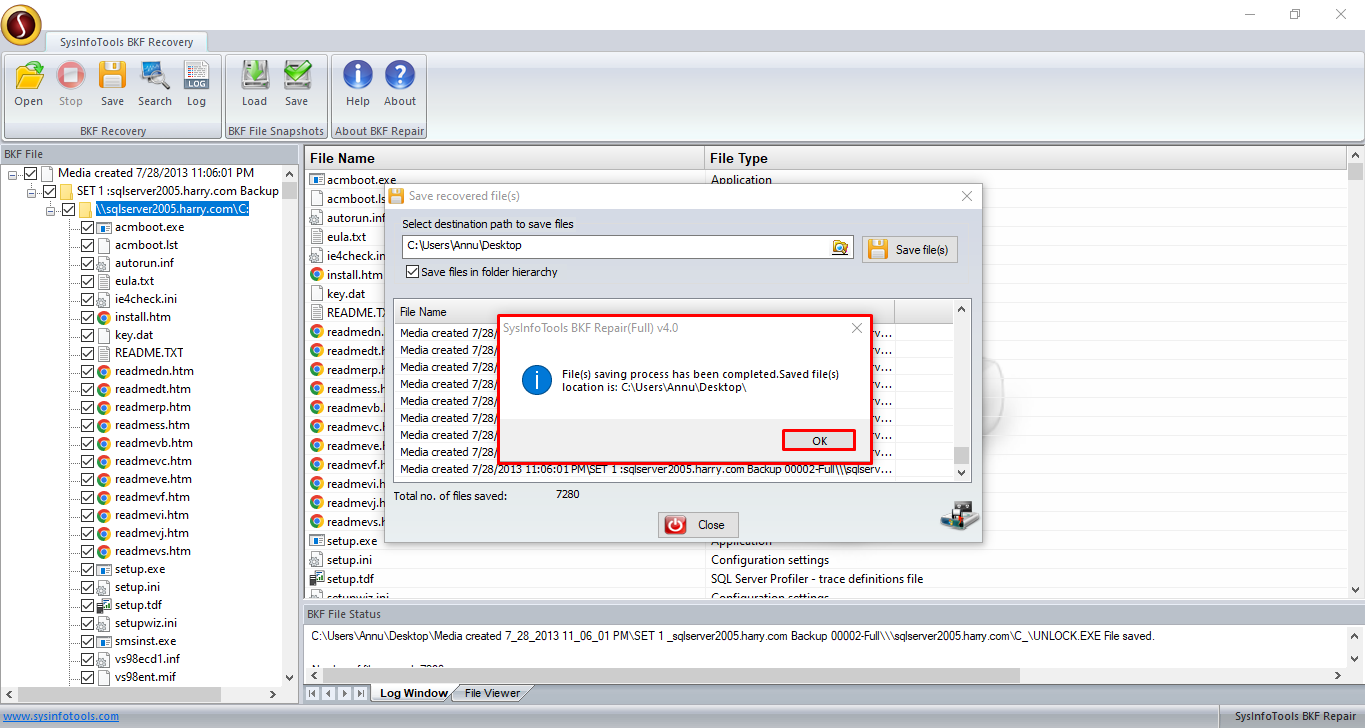The height and width of the screenshot is (728, 1365).
Task: Select vs98ecd1.inf in the BKF tree
Action: (147, 659)
